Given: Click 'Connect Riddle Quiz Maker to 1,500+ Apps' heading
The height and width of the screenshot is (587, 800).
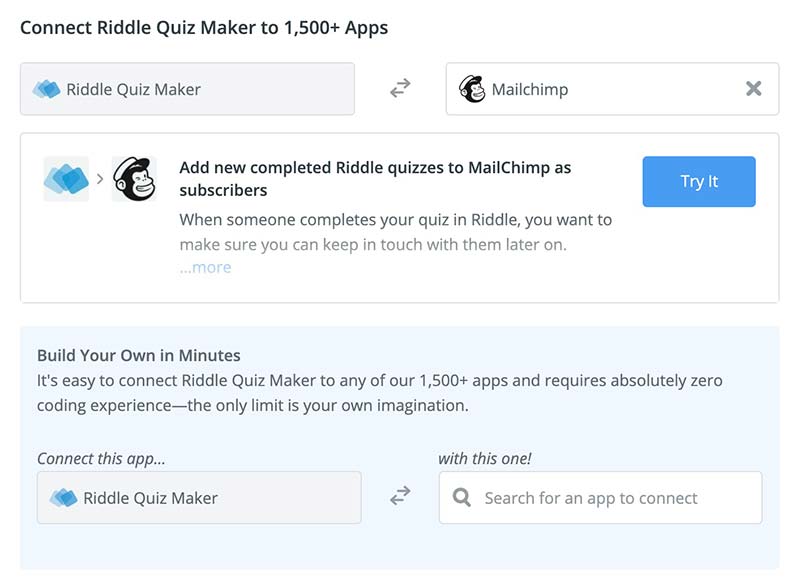Looking at the screenshot, I should (x=204, y=28).
